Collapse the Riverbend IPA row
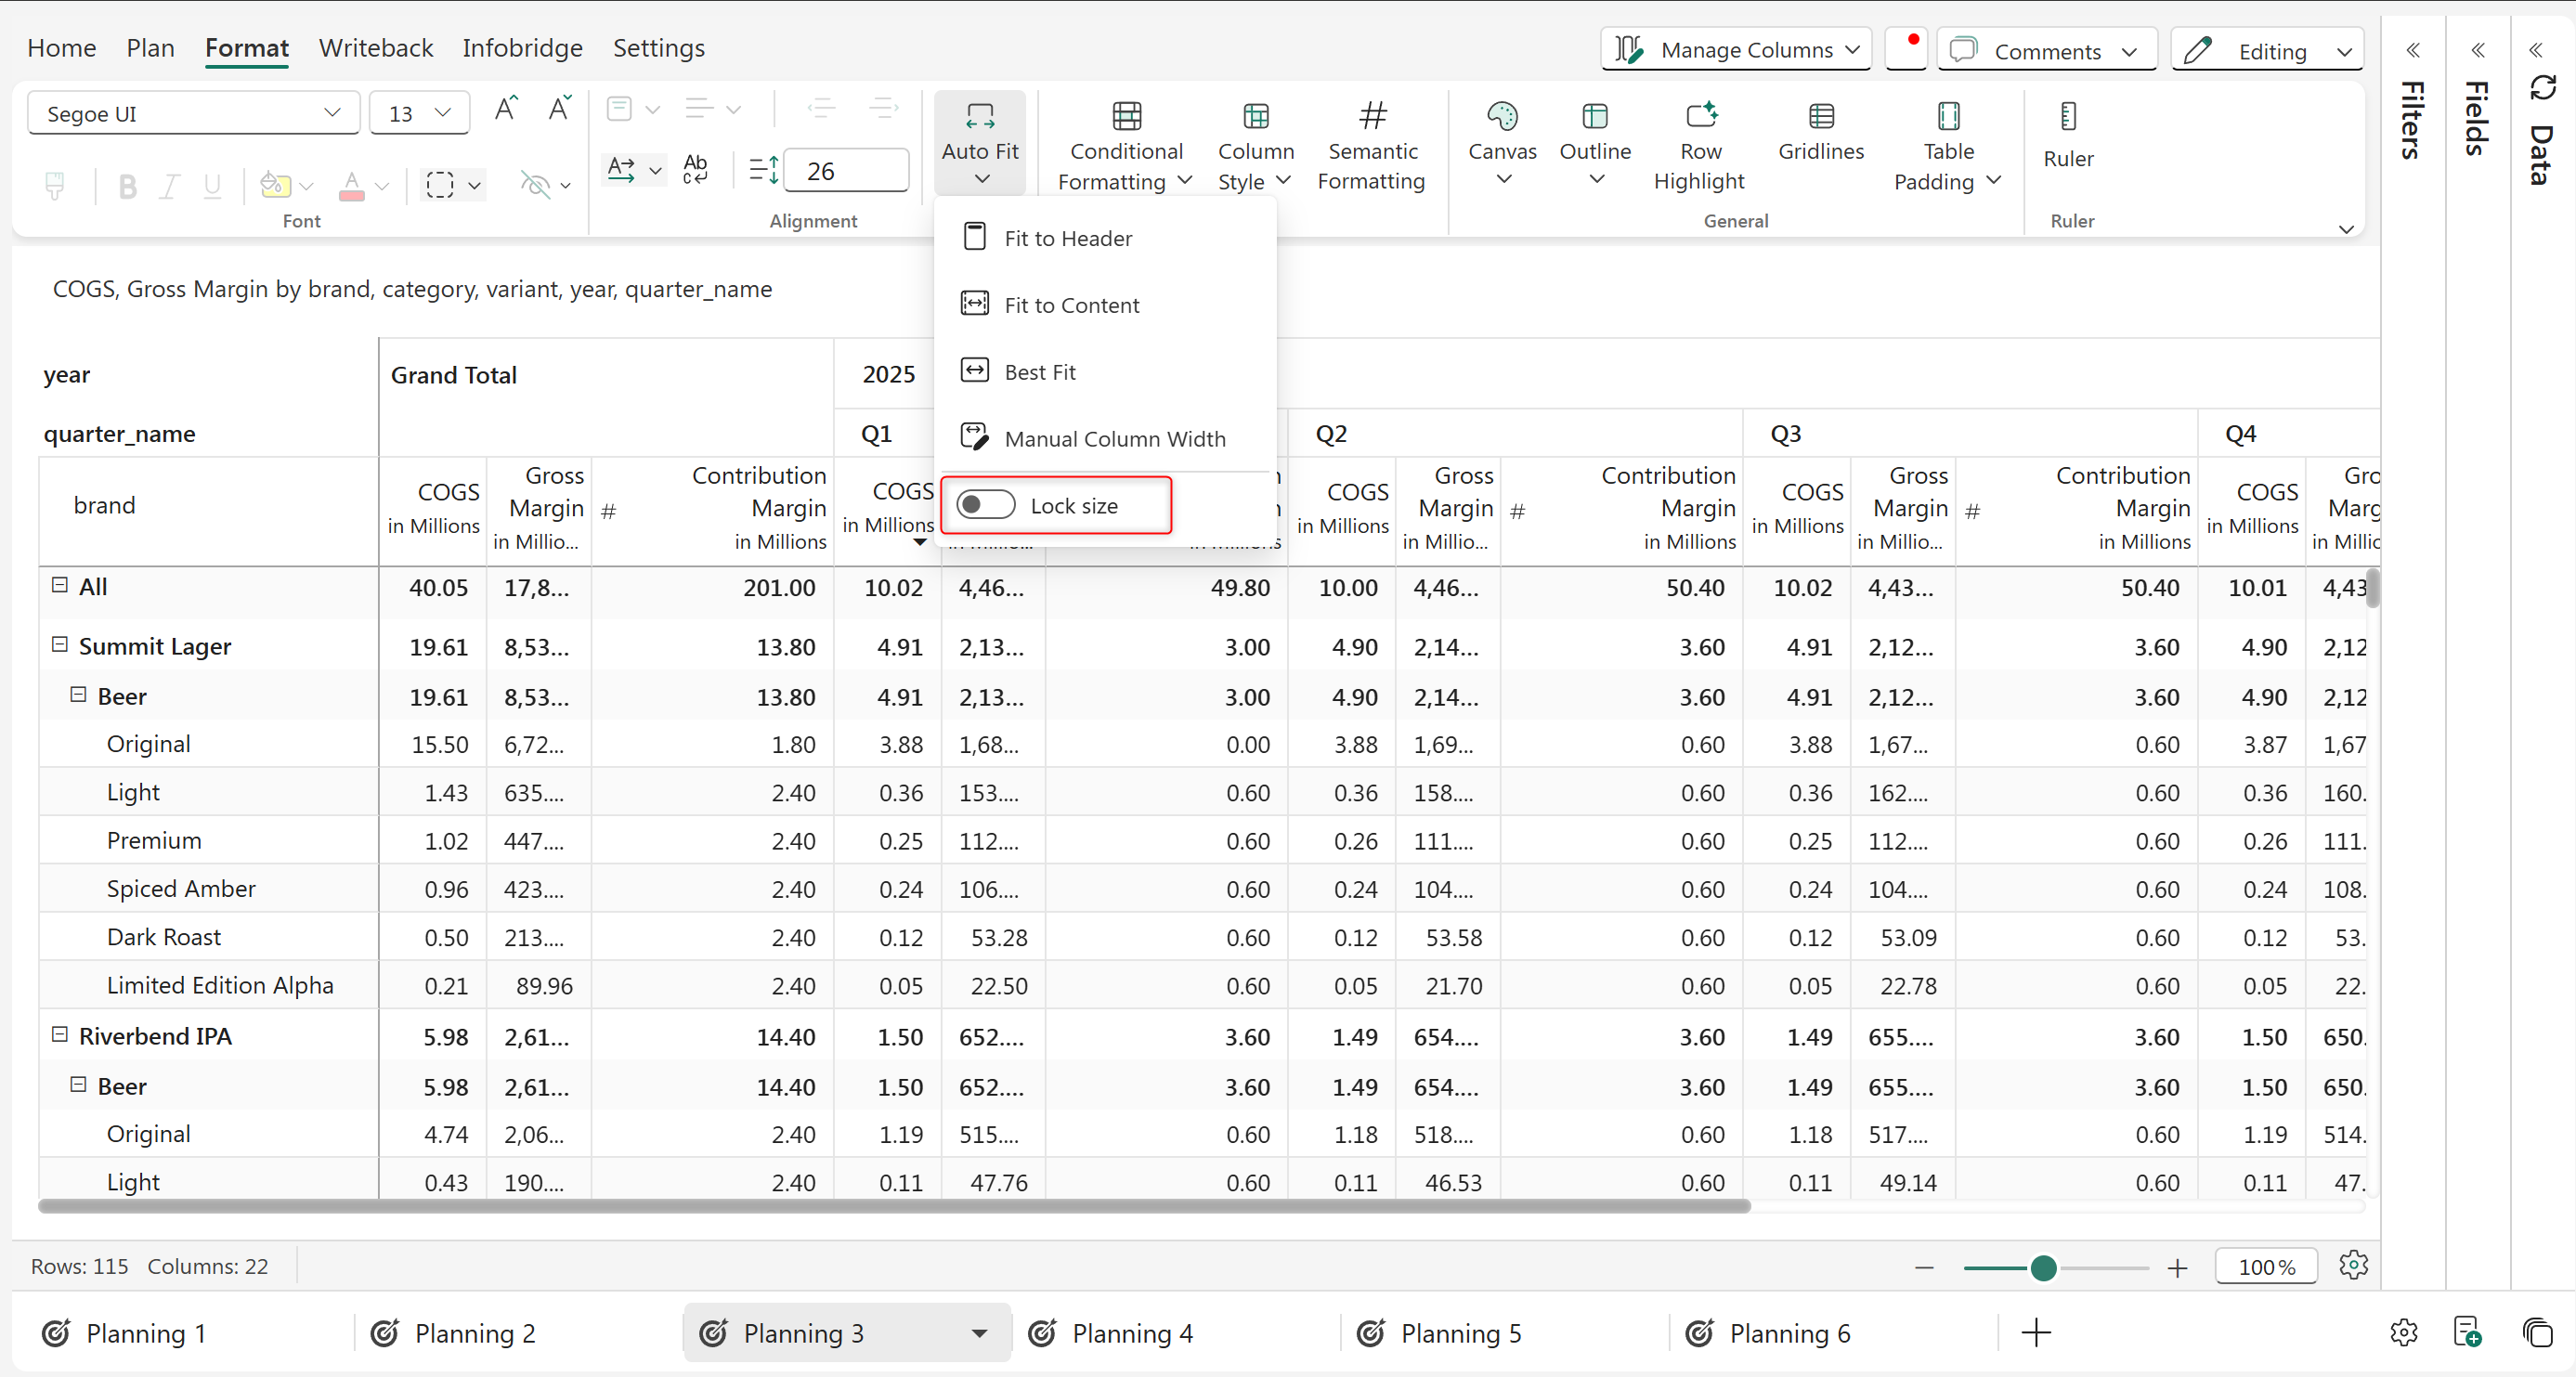 (x=60, y=1035)
